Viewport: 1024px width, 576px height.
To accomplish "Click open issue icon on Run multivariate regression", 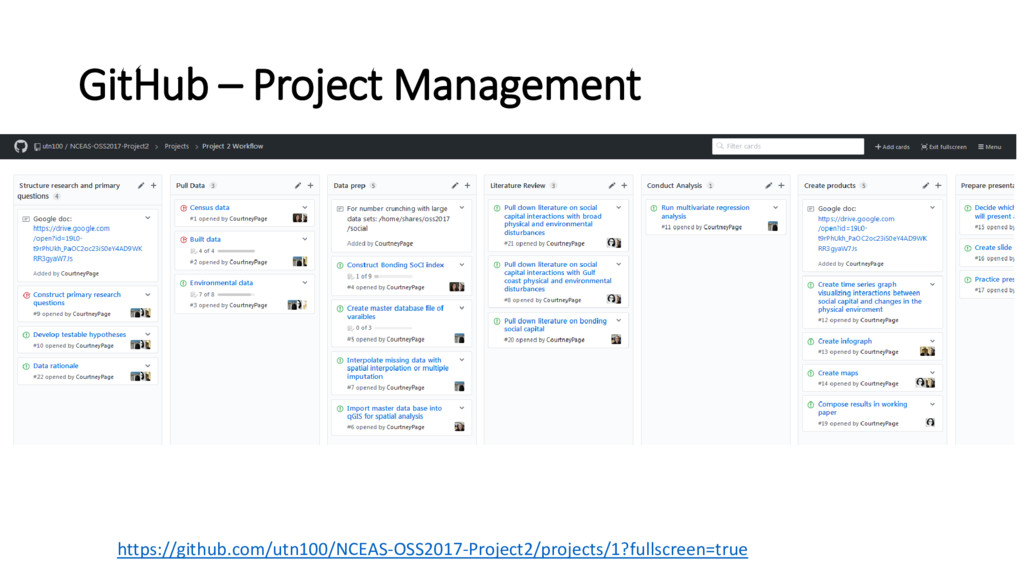I will tap(654, 208).
